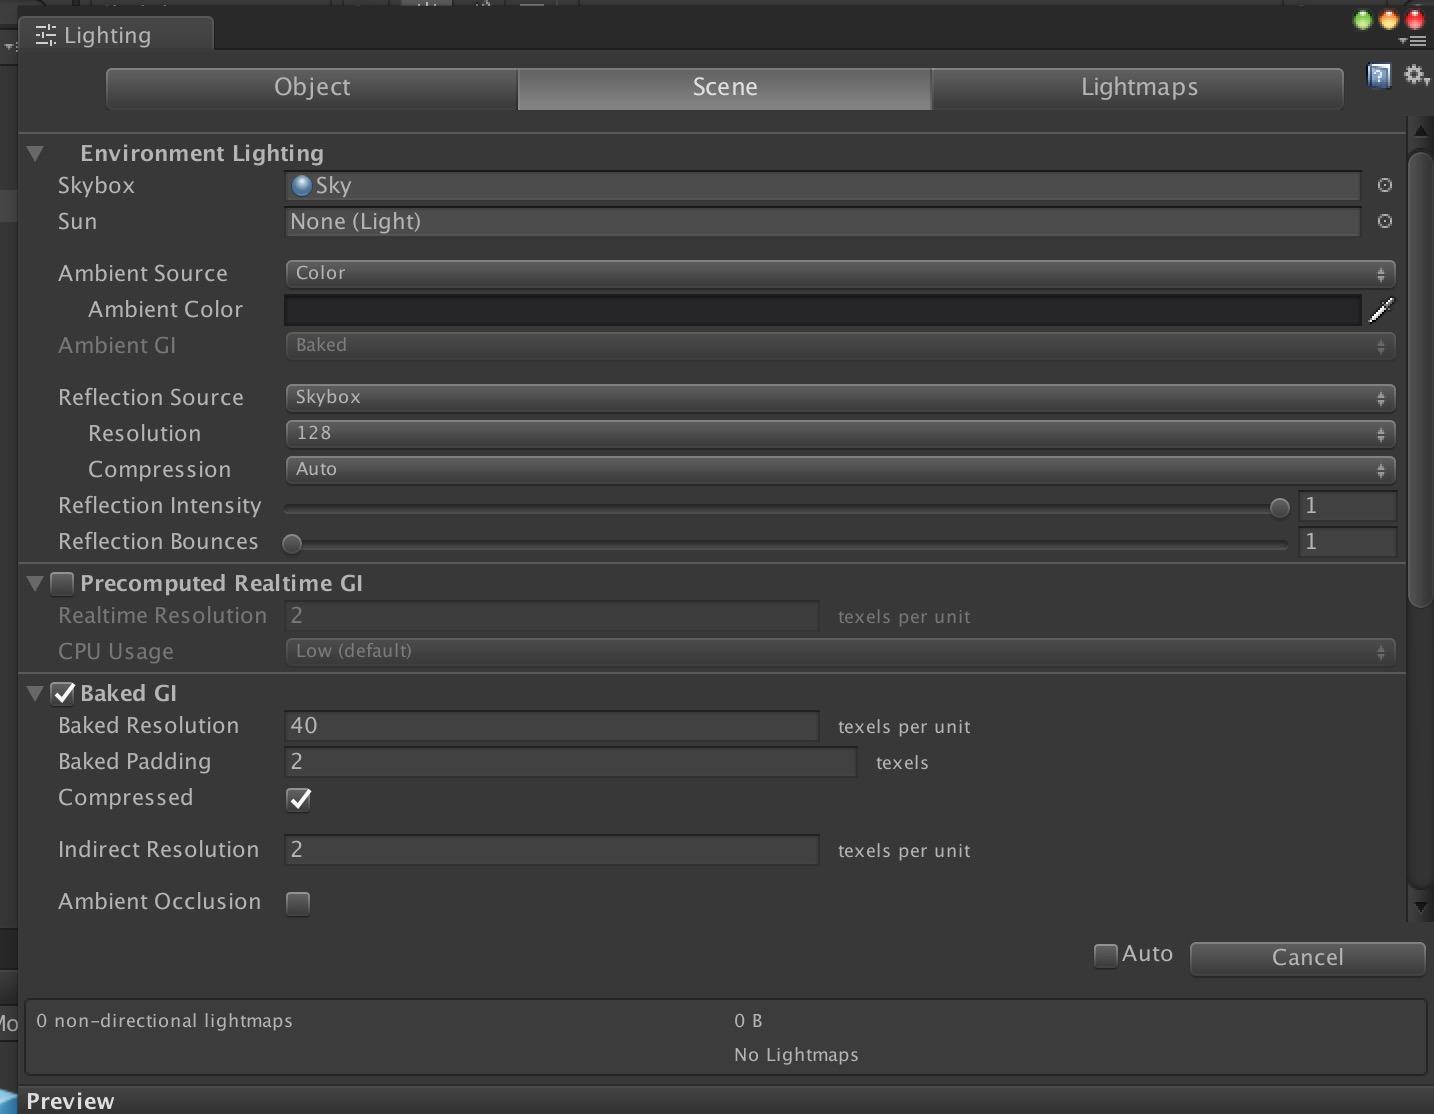Select the Lighting window tab
This screenshot has height=1114, width=1434.
116,35
